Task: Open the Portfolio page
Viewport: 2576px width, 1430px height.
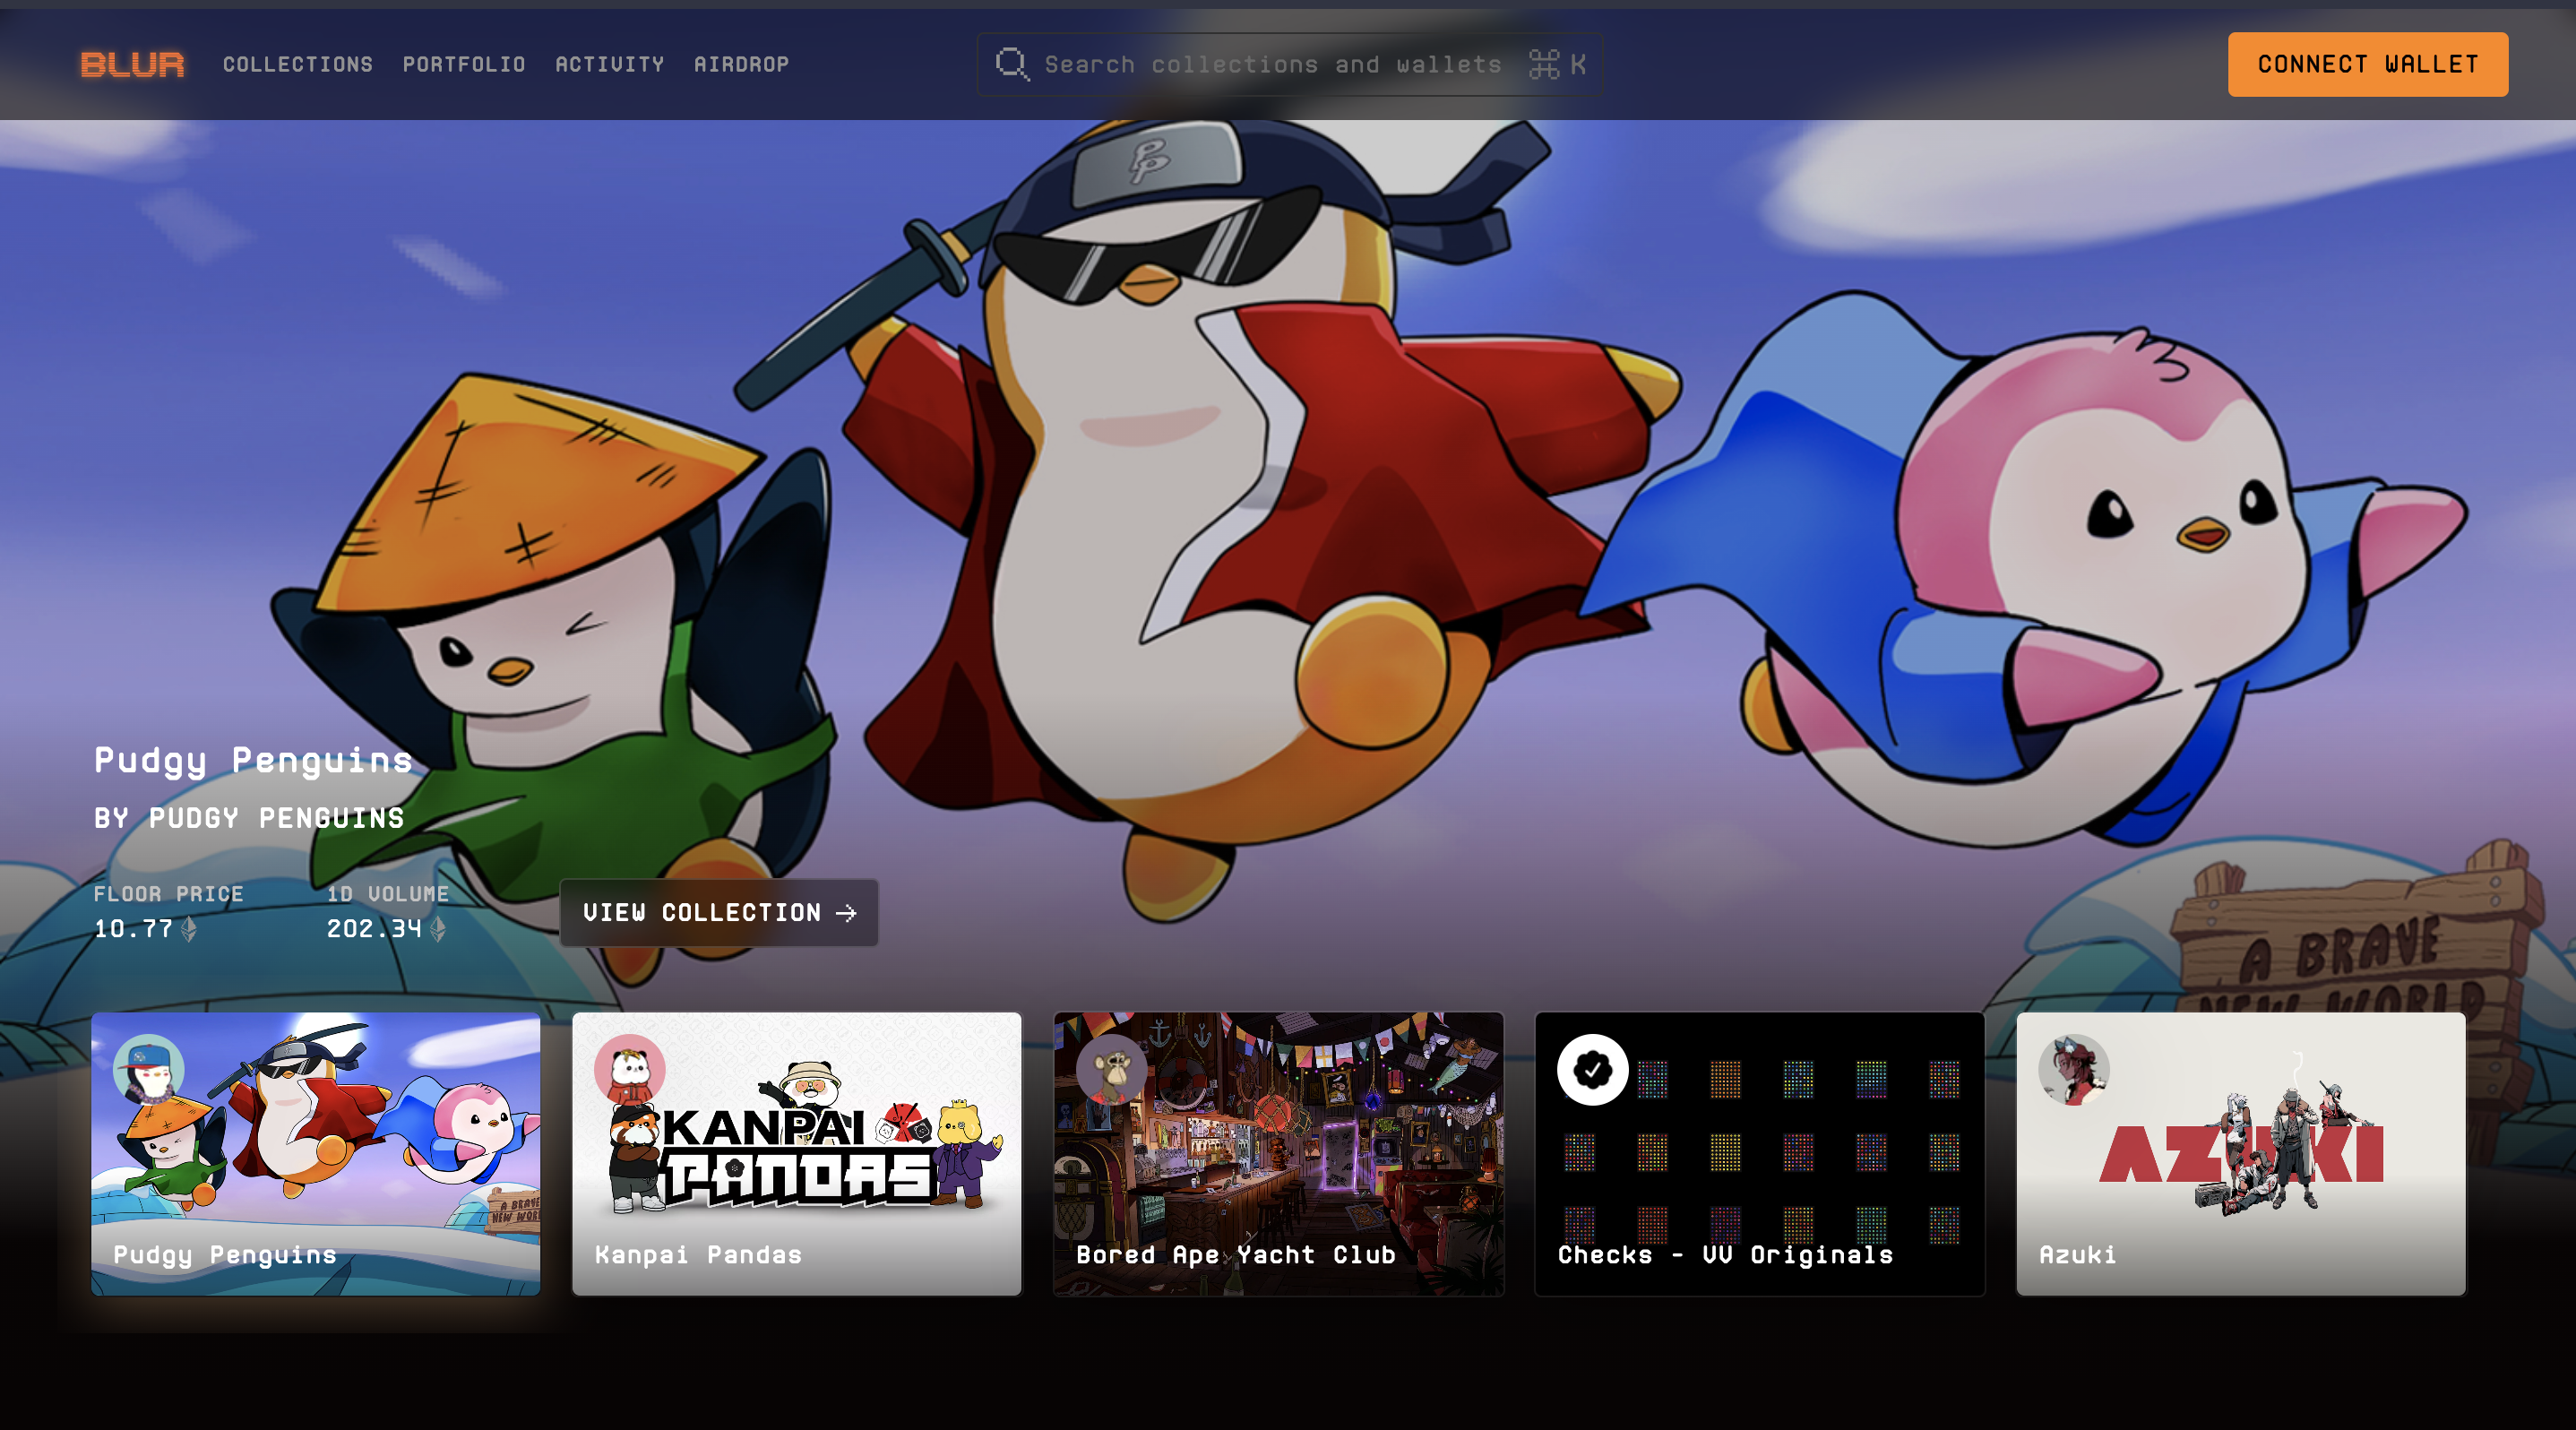Action: tap(464, 65)
